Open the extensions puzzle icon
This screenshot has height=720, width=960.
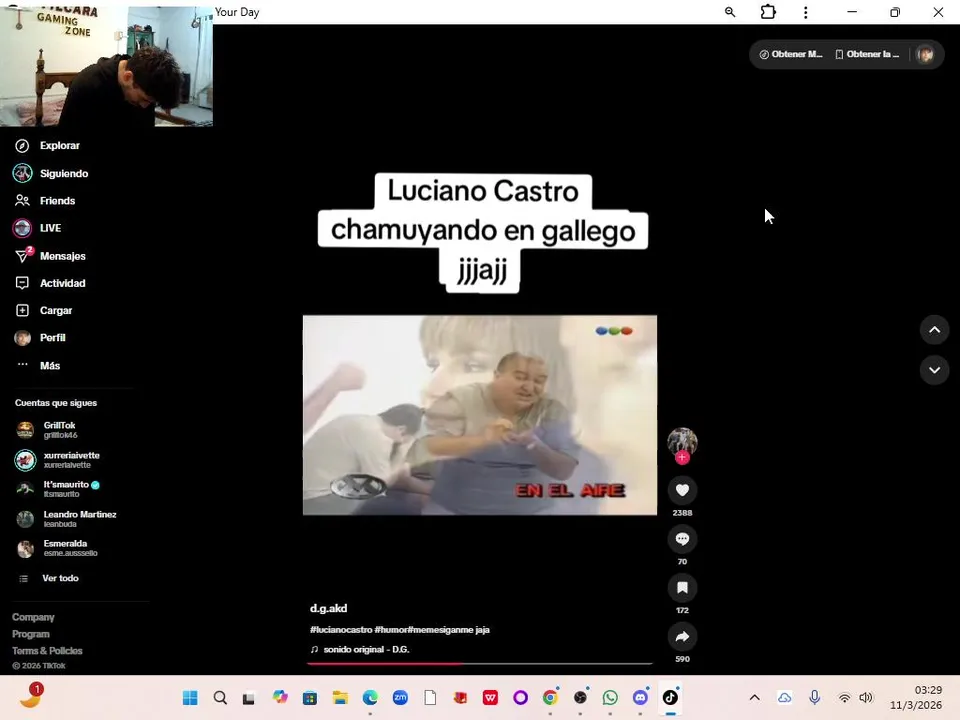pyautogui.click(x=768, y=12)
